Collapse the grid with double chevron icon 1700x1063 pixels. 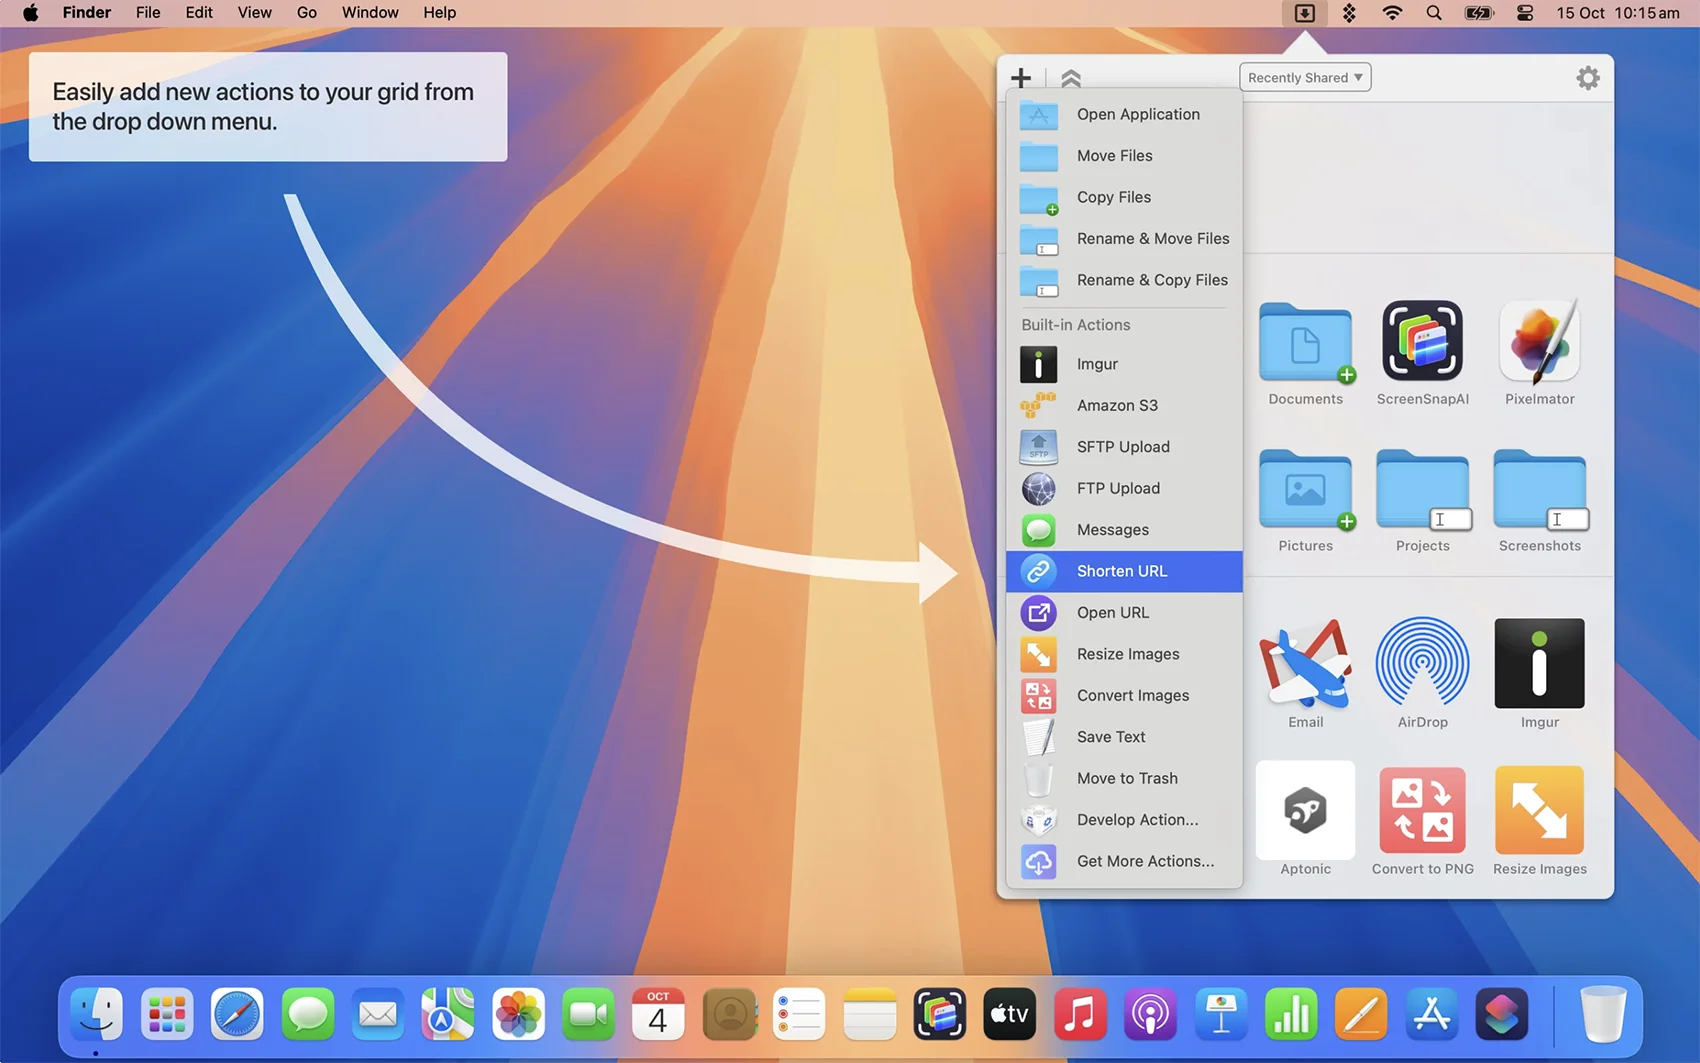[1071, 78]
